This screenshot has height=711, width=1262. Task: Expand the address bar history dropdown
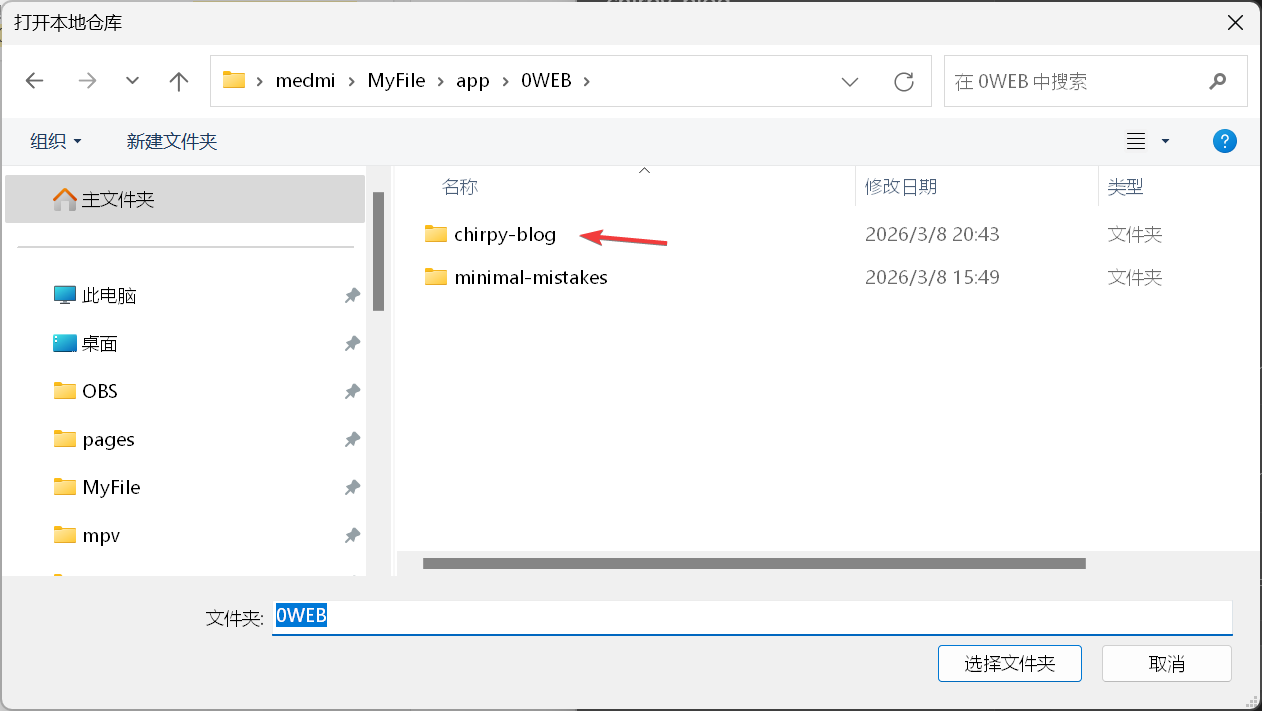coord(850,81)
